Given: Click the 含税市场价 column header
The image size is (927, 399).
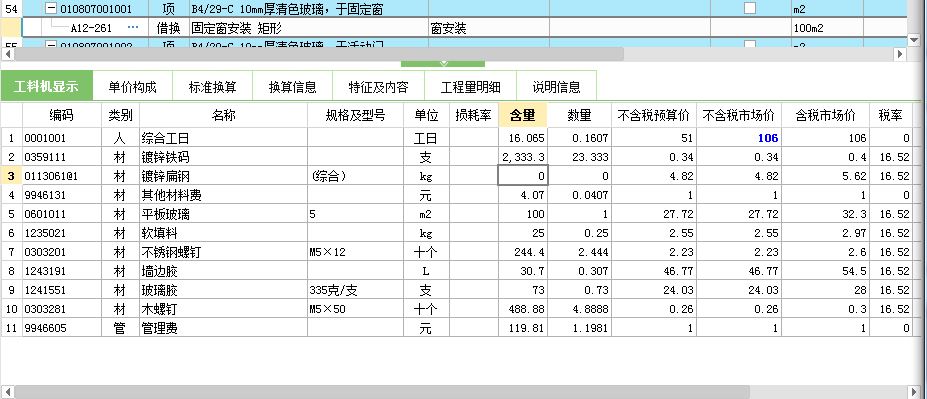Looking at the screenshot, I should tap(825, 116).
